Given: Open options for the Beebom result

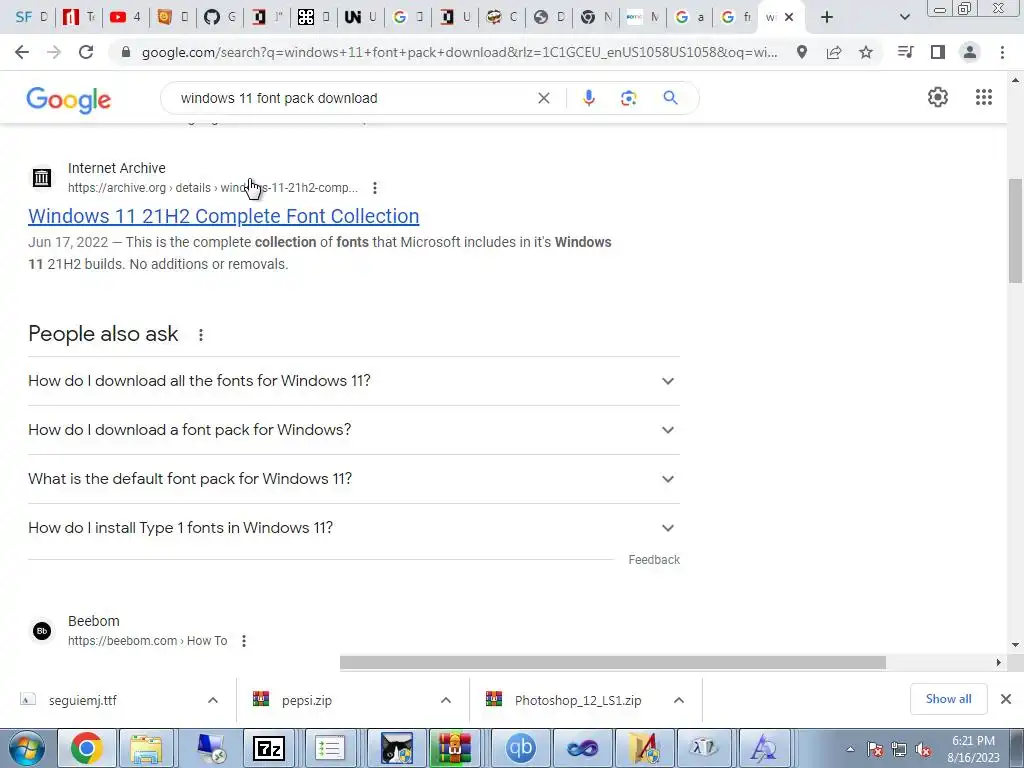Looking at the screenshot, I should (x=244, y=641).
